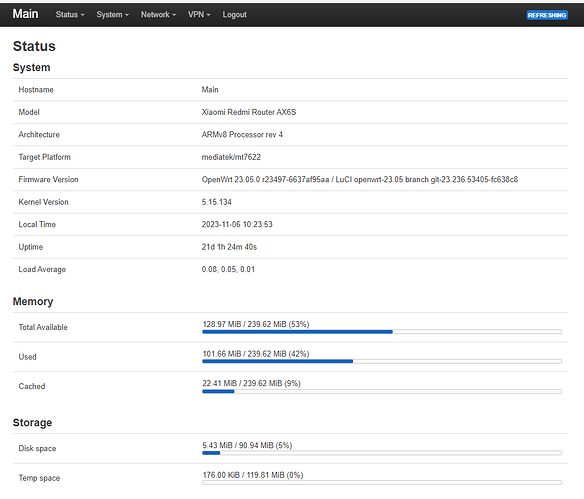Expand the VPN menu
Screen dimensions: 584x499
[x=199, y=15]
